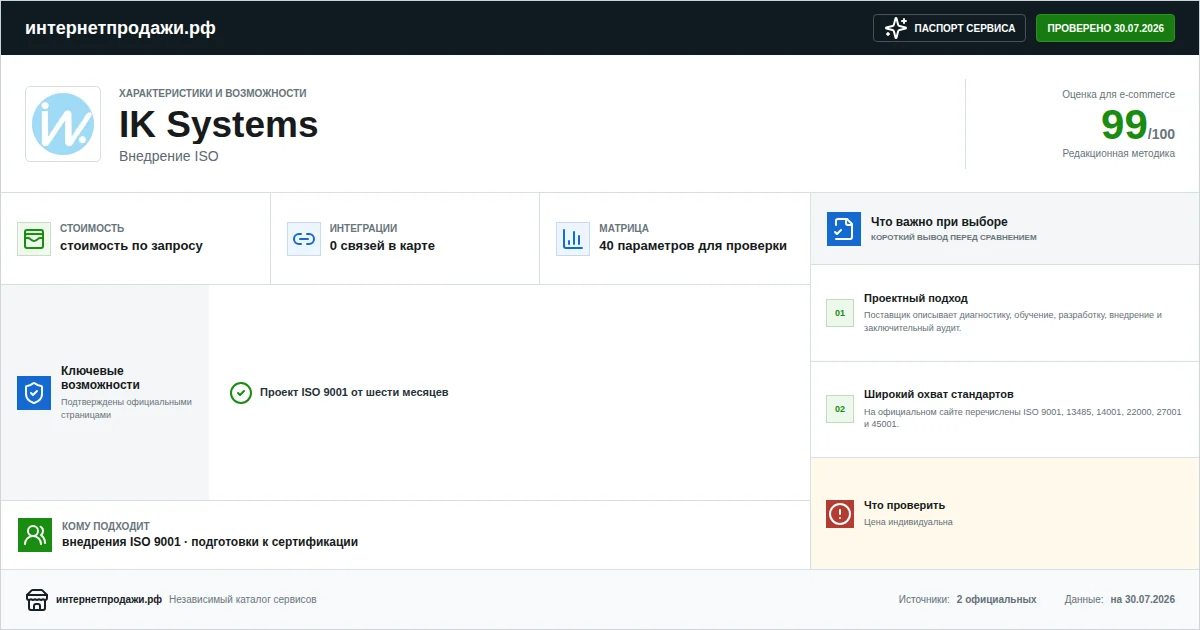This screenshot has width=1200, height=630.
Task: Click the Матрица bar chart icon
Action: [573, 239]
